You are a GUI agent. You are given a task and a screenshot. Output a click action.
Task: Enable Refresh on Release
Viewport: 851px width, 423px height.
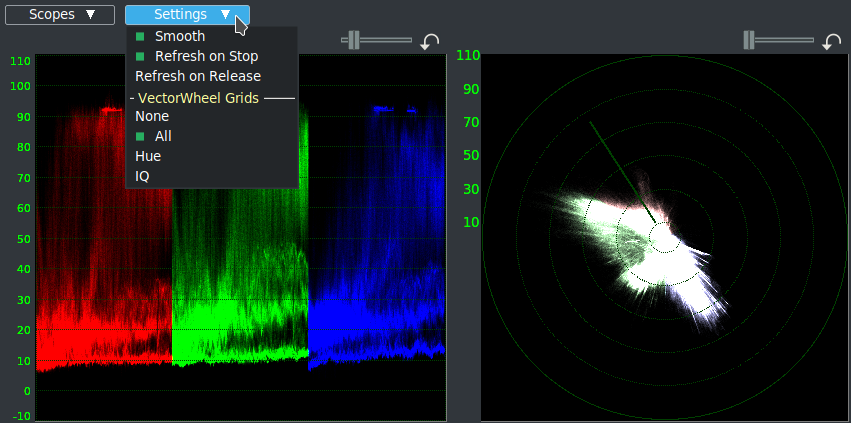[x=198, y=76]
